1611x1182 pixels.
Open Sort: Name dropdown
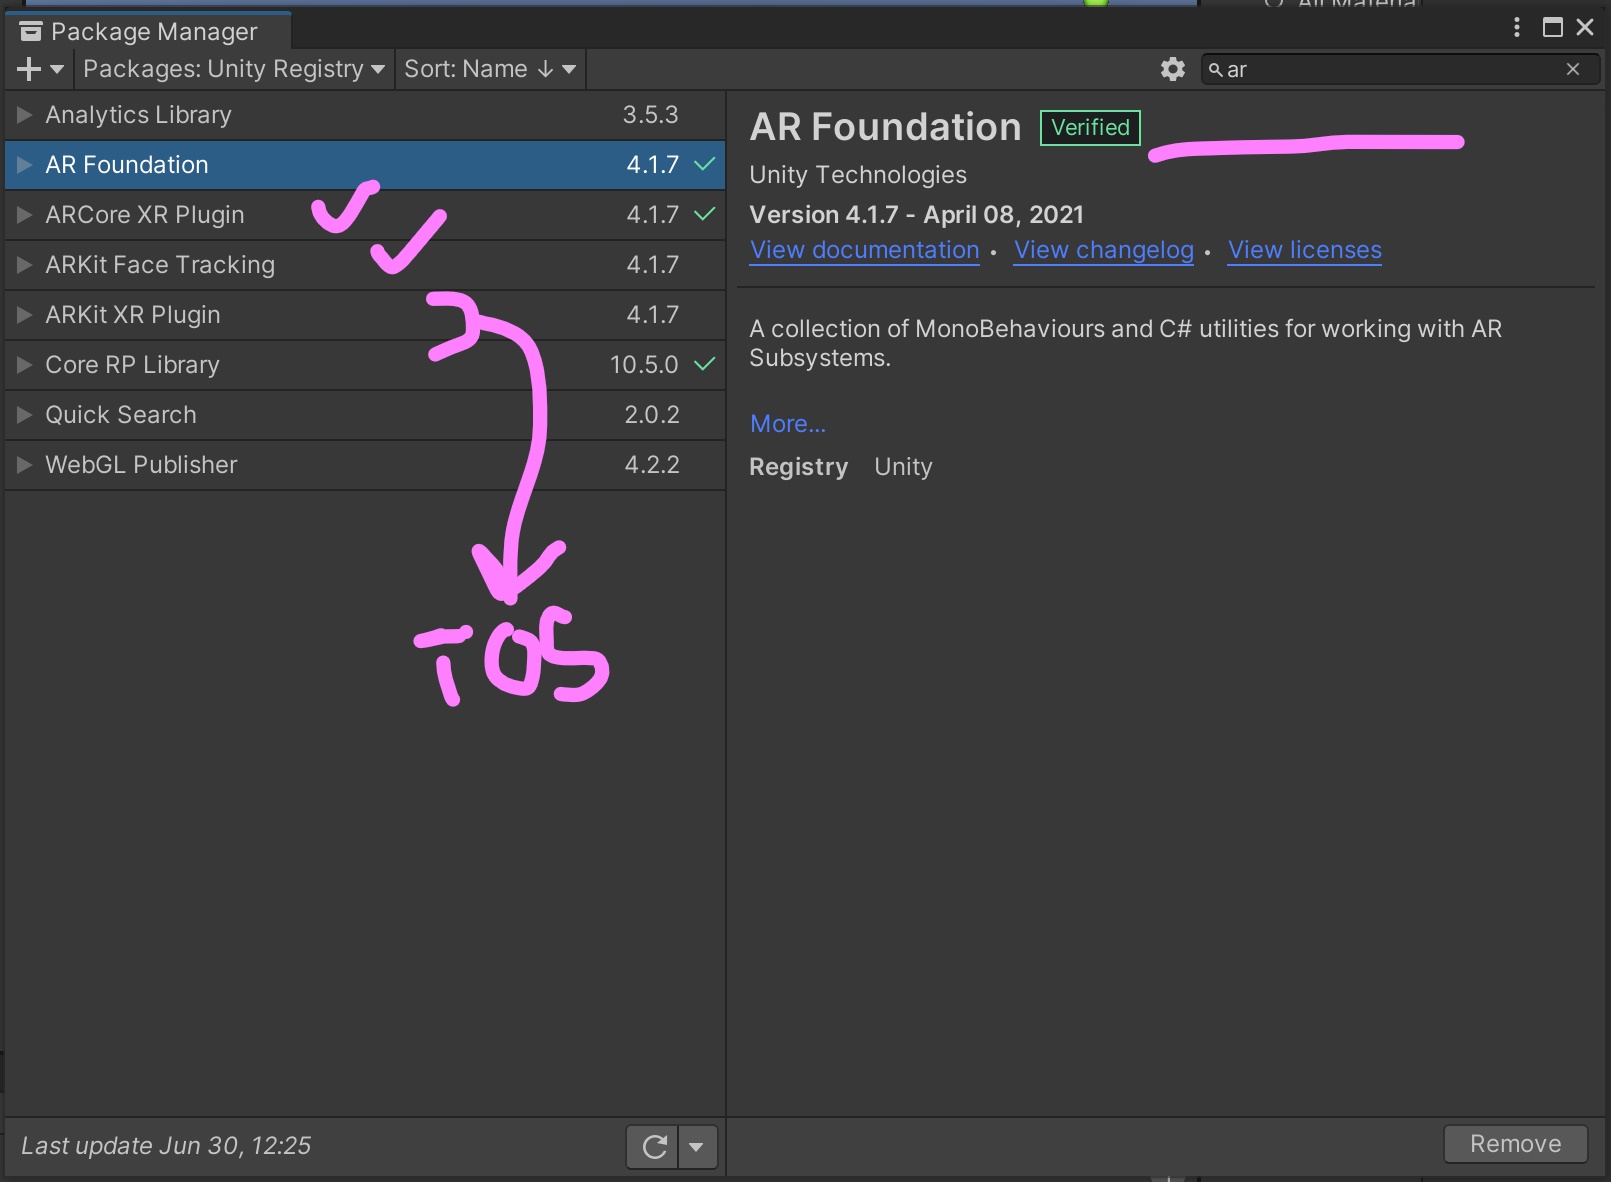coord(490,69)
